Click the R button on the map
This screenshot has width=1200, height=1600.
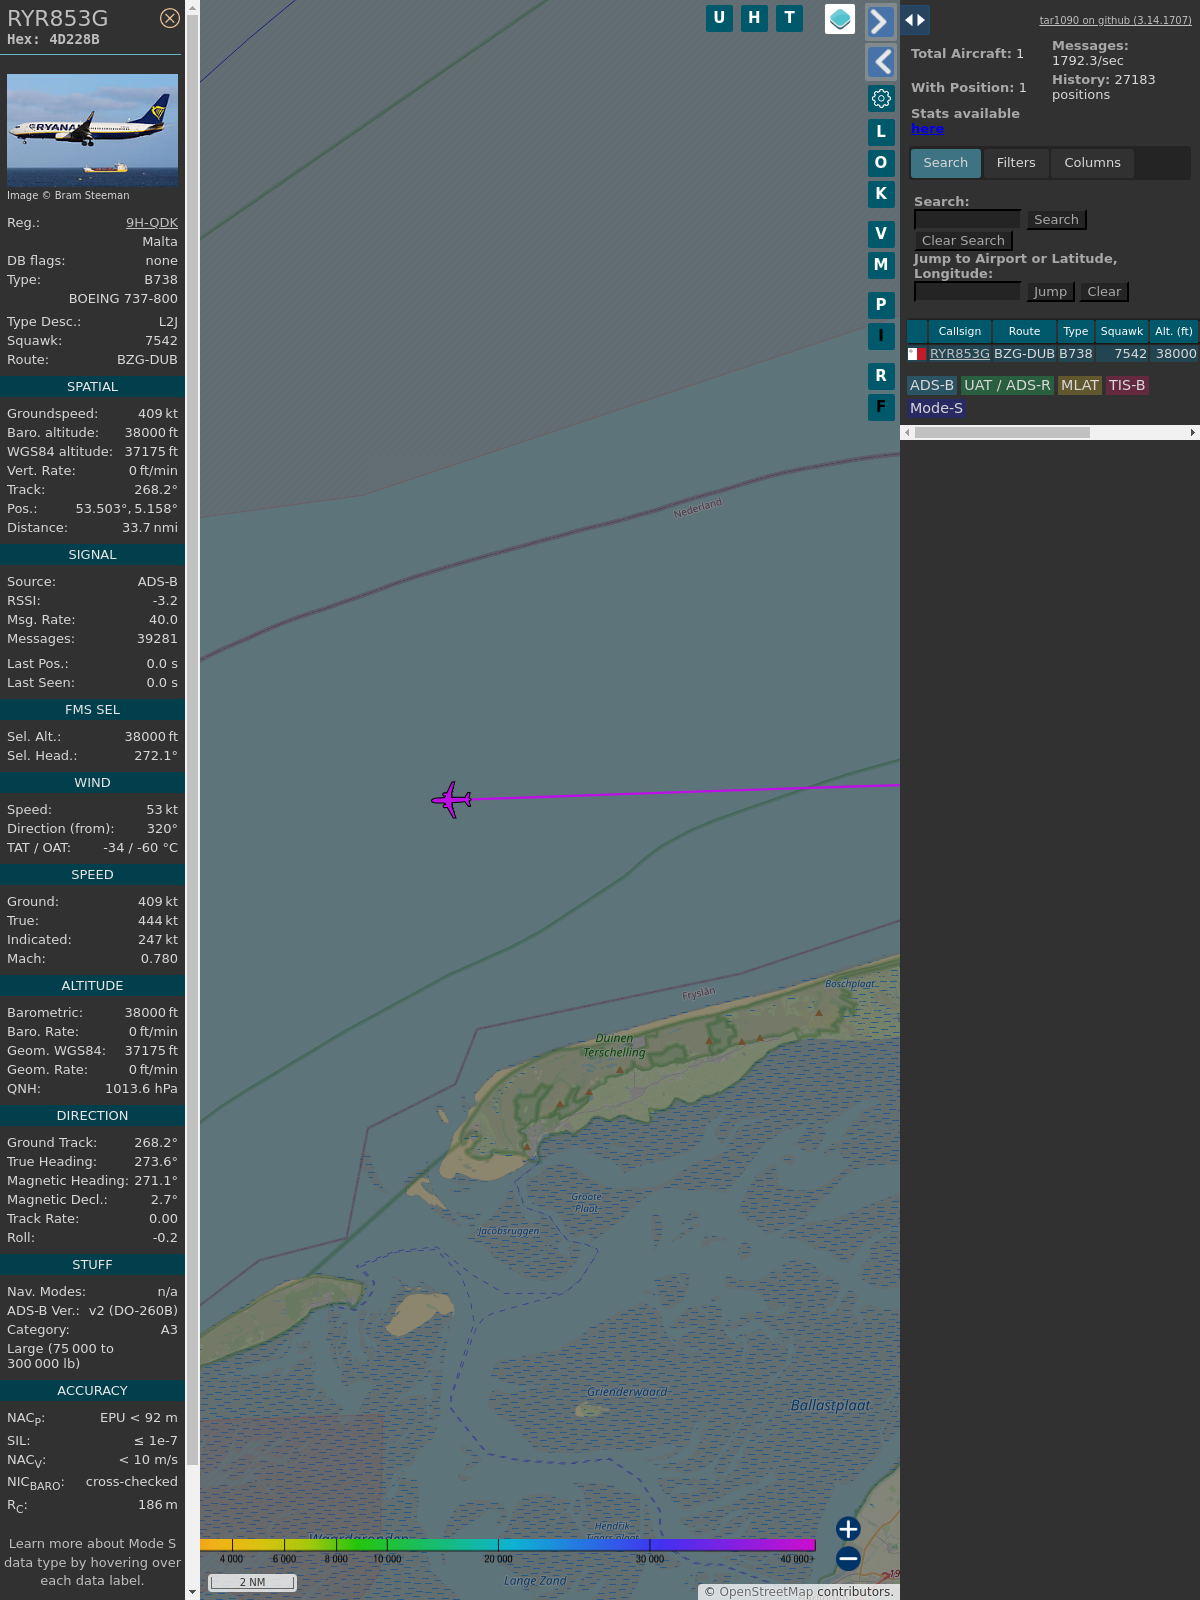tap(881, 376)
